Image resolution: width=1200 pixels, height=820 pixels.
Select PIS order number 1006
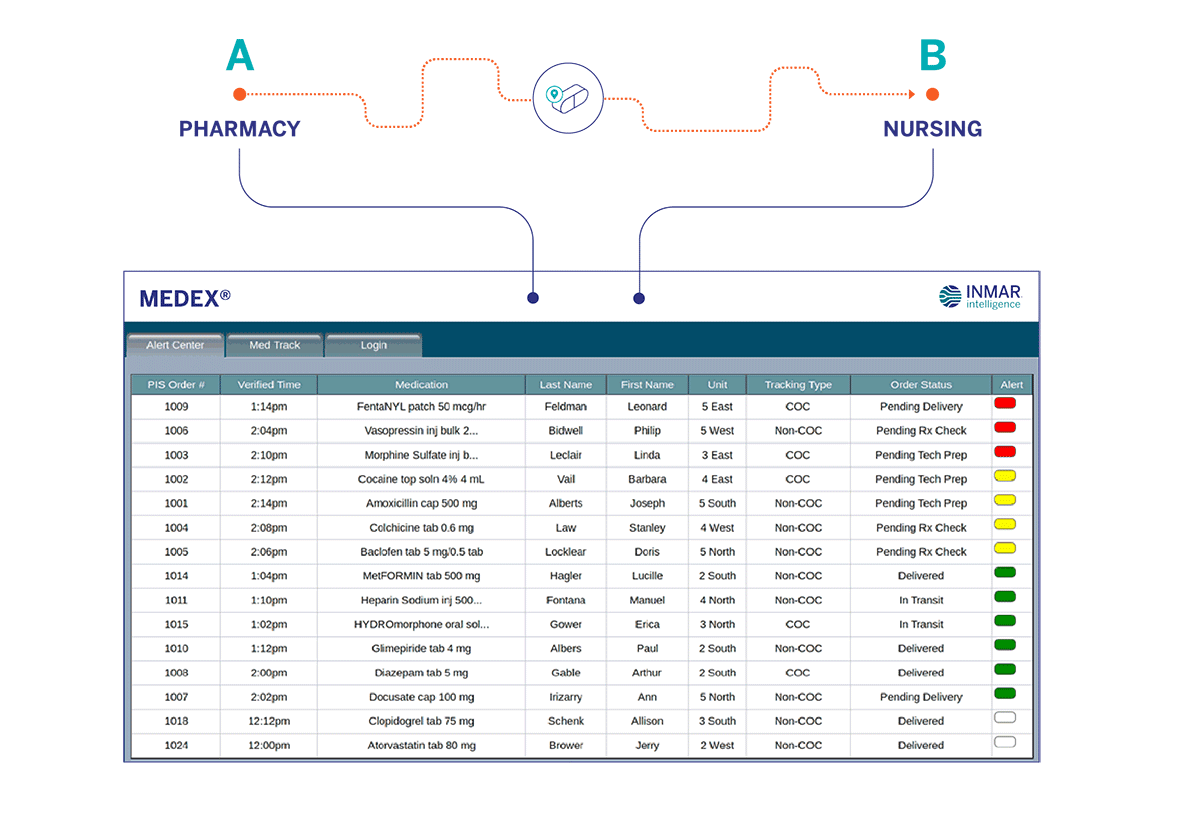[176, 431]
